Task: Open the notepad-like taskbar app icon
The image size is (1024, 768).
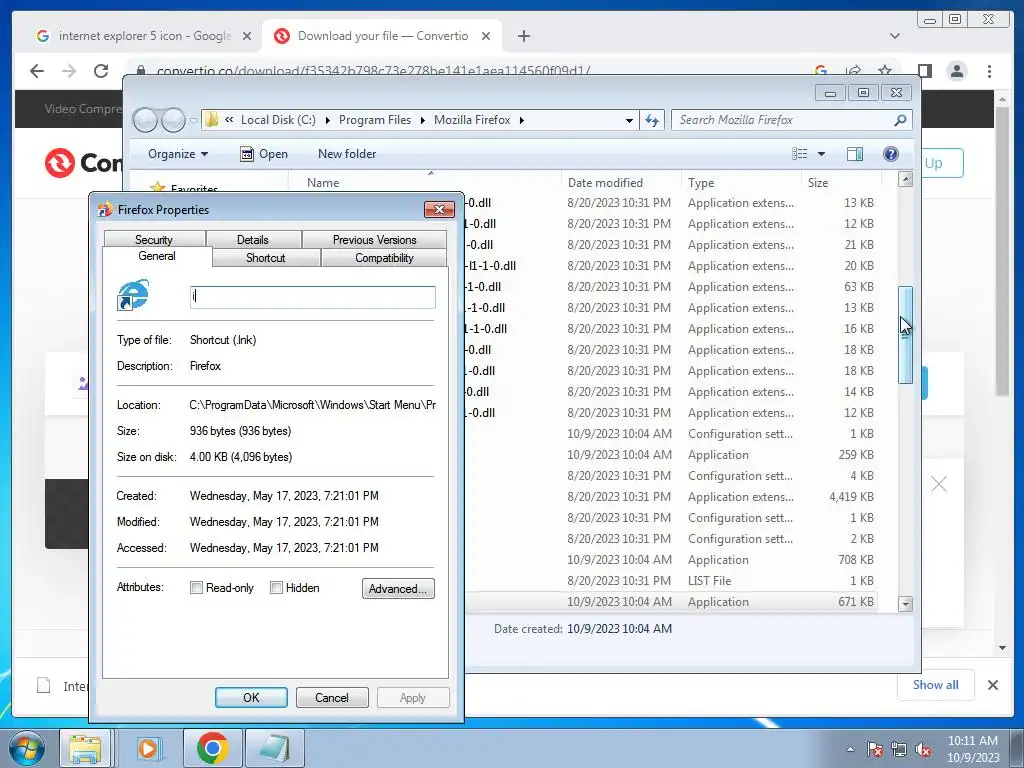Action: [274, 748]
